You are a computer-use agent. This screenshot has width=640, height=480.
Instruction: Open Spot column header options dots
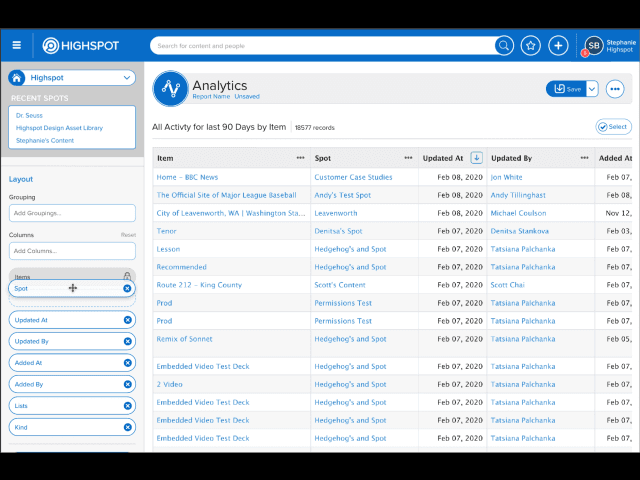click(408, 158)
